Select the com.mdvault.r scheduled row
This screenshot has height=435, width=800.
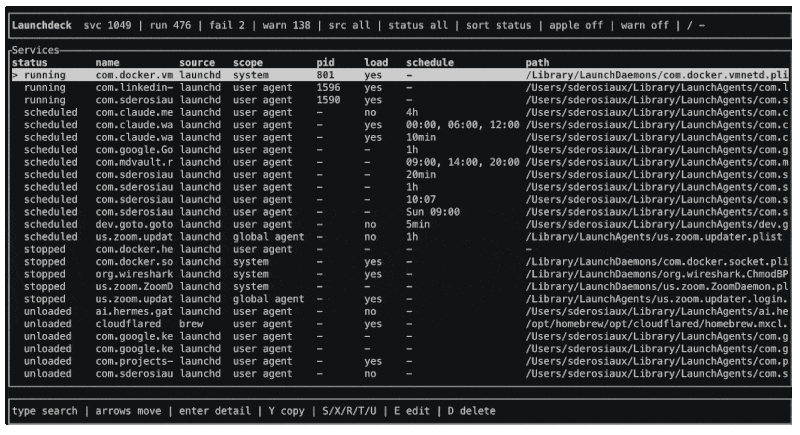click(x=400, y=162)
